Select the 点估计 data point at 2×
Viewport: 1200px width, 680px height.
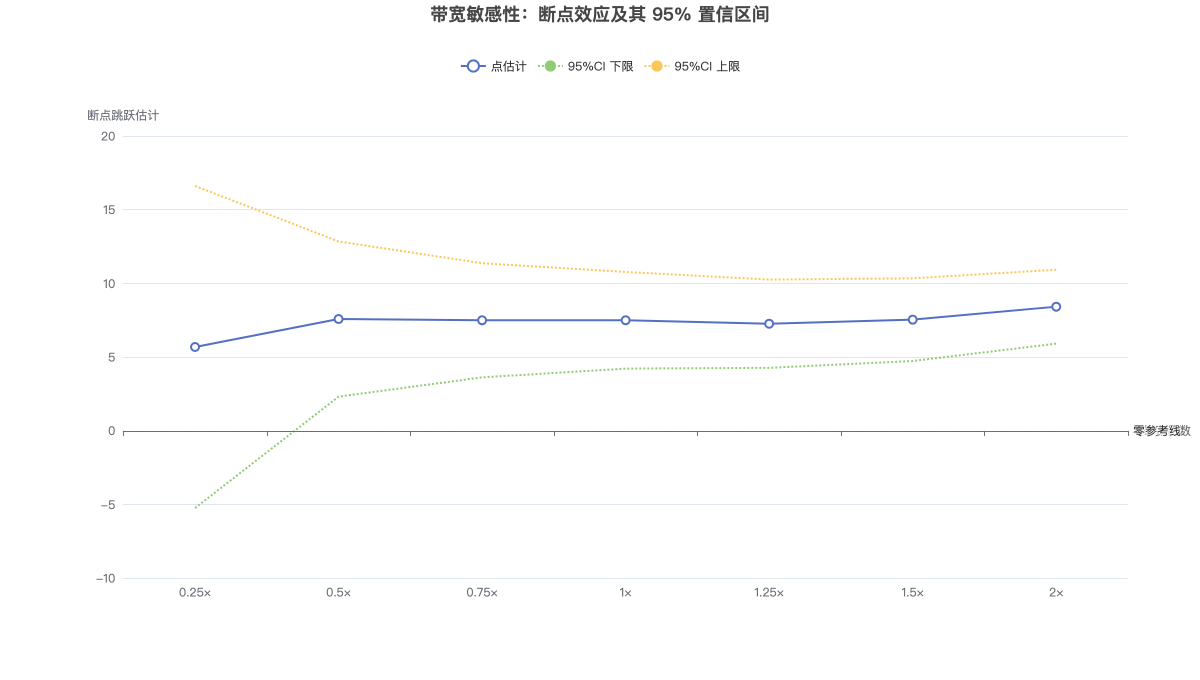(x=1056, y=307)
